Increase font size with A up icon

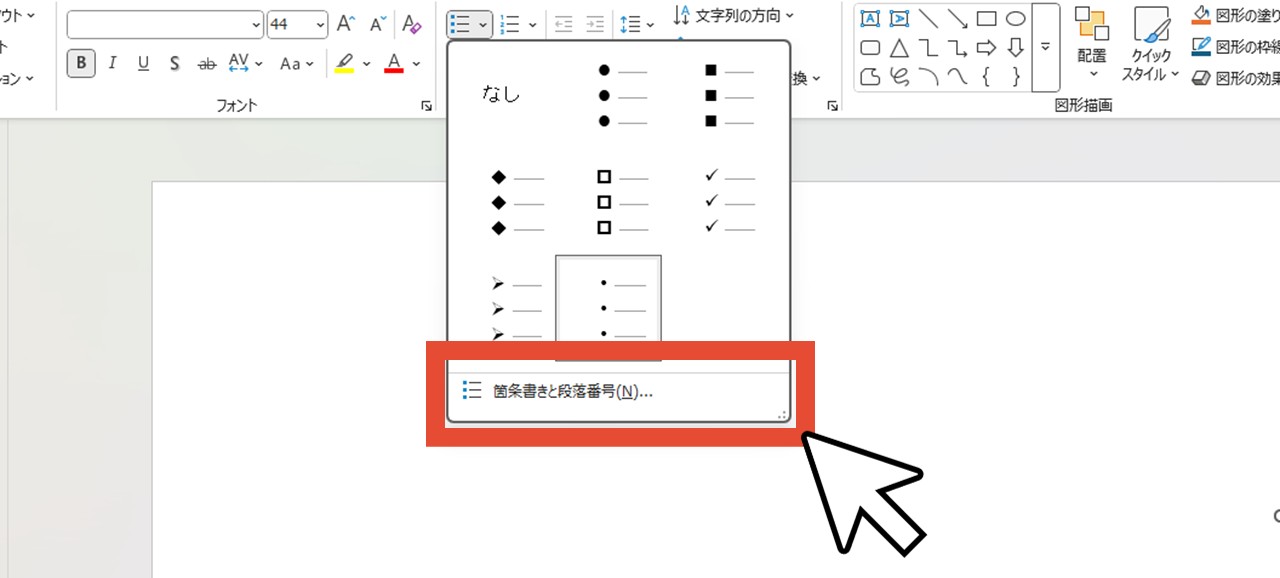point(346,24)
